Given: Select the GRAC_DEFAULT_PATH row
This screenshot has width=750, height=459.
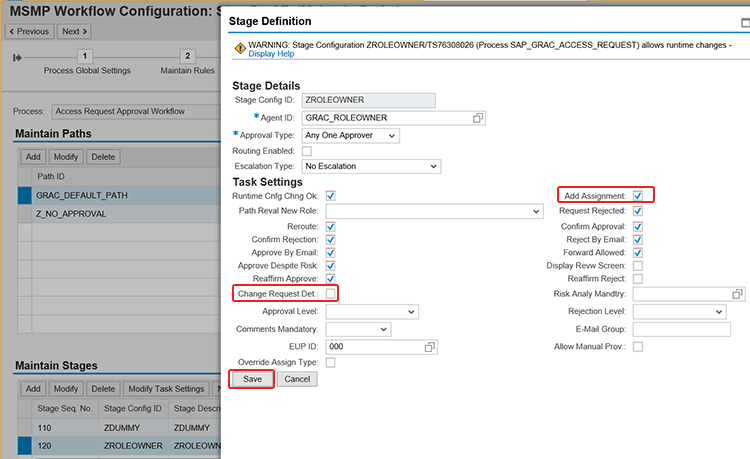Looking at the screenshot, I should point(80,195).
